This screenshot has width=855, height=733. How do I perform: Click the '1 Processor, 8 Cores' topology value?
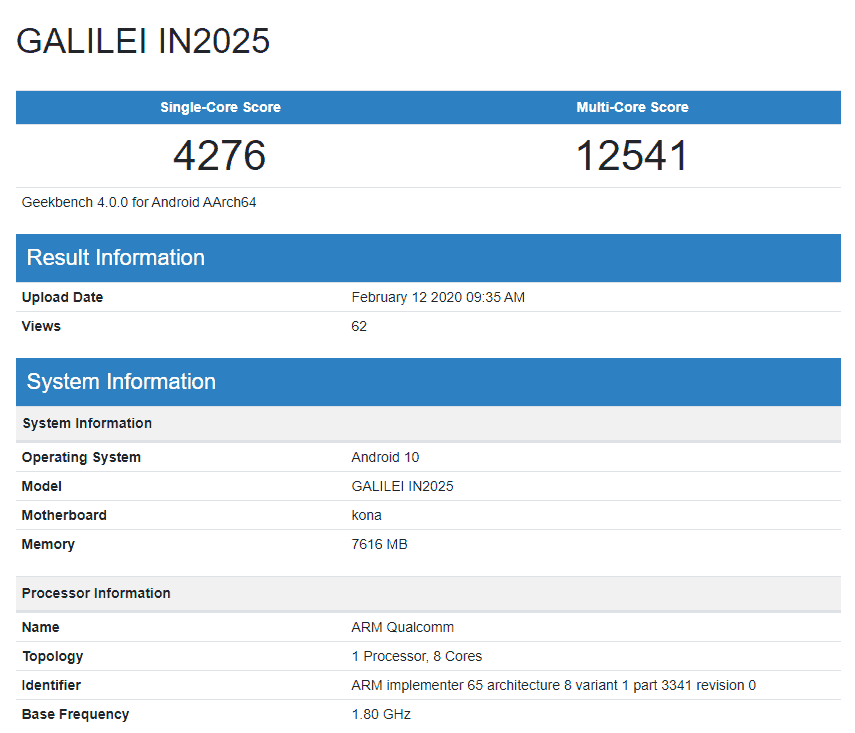[416, 656]
